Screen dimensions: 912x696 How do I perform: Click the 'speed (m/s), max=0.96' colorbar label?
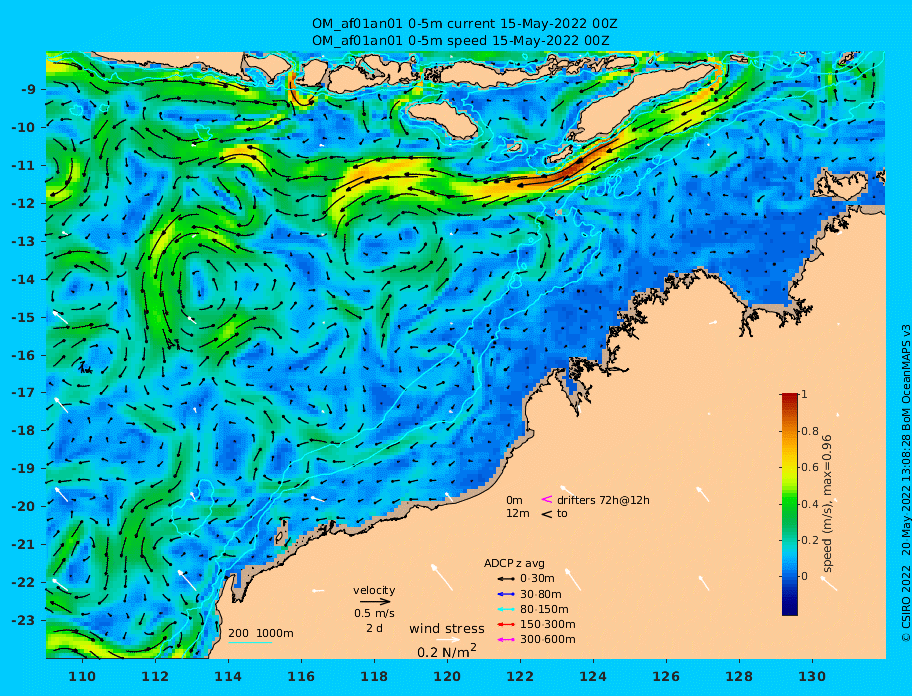coord(827,504)
